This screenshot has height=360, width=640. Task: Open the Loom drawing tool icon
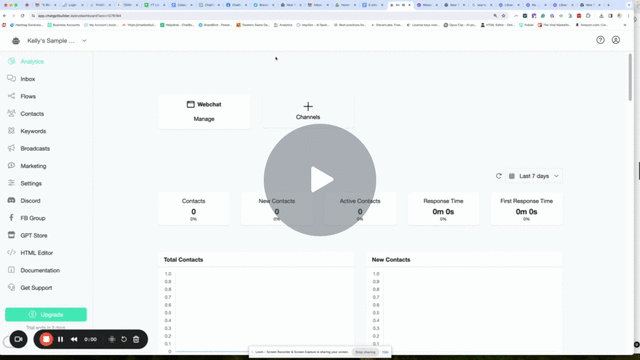[x=111, y=339]
